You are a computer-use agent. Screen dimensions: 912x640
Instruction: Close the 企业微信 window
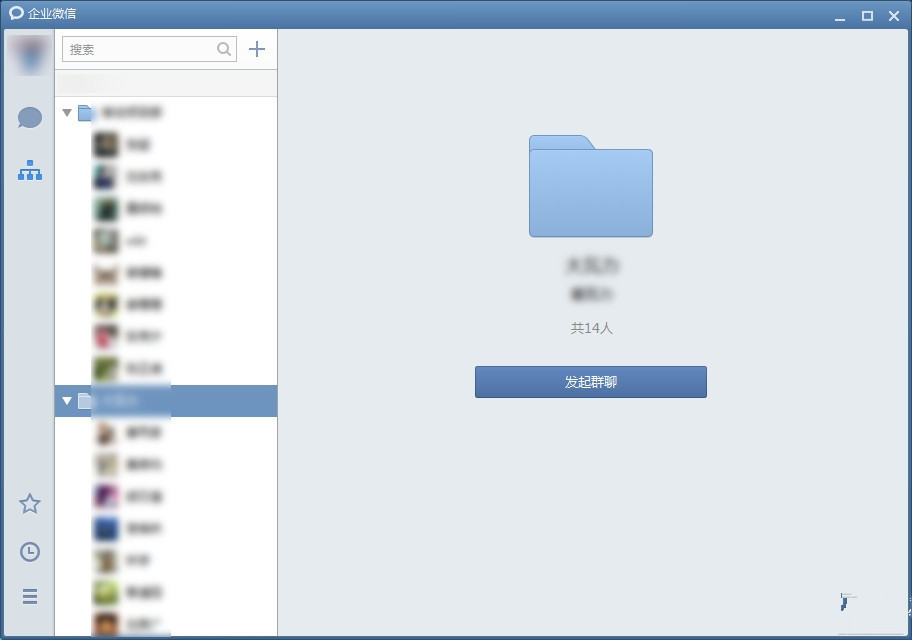click(x=894, y=16)
